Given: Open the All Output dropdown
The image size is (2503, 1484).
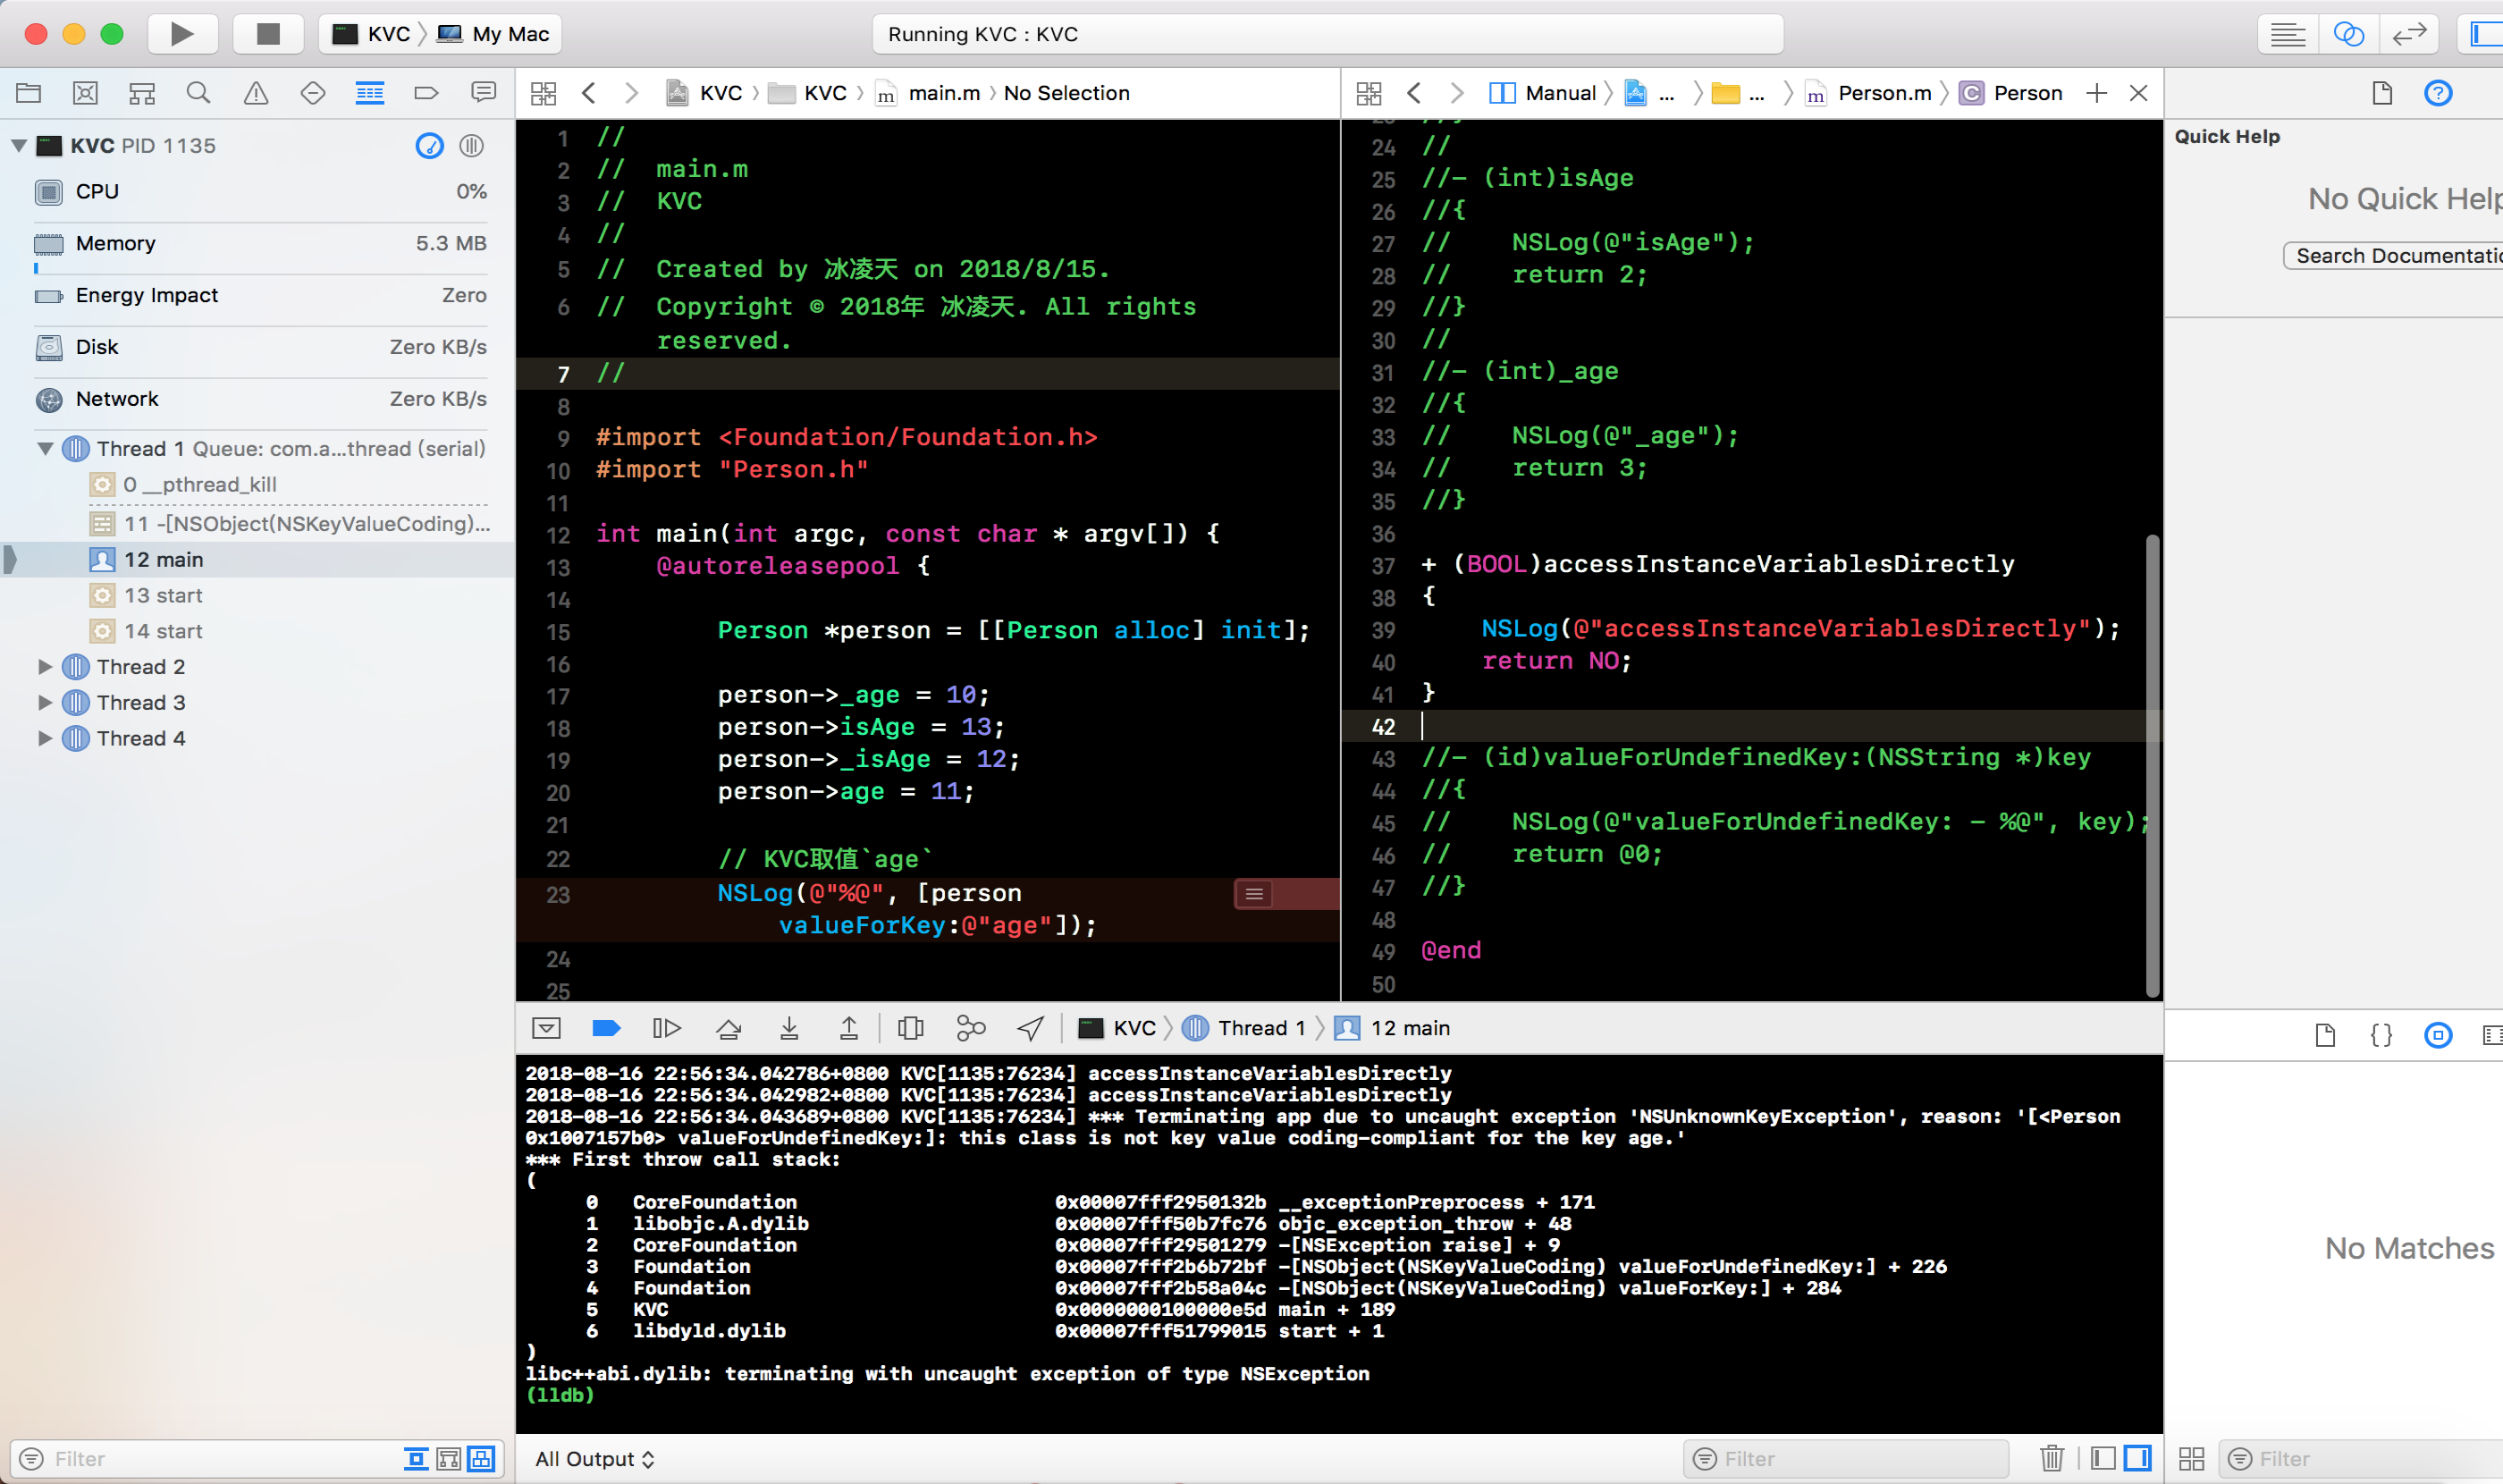Looking at the screenshot, I should 594,1458.
